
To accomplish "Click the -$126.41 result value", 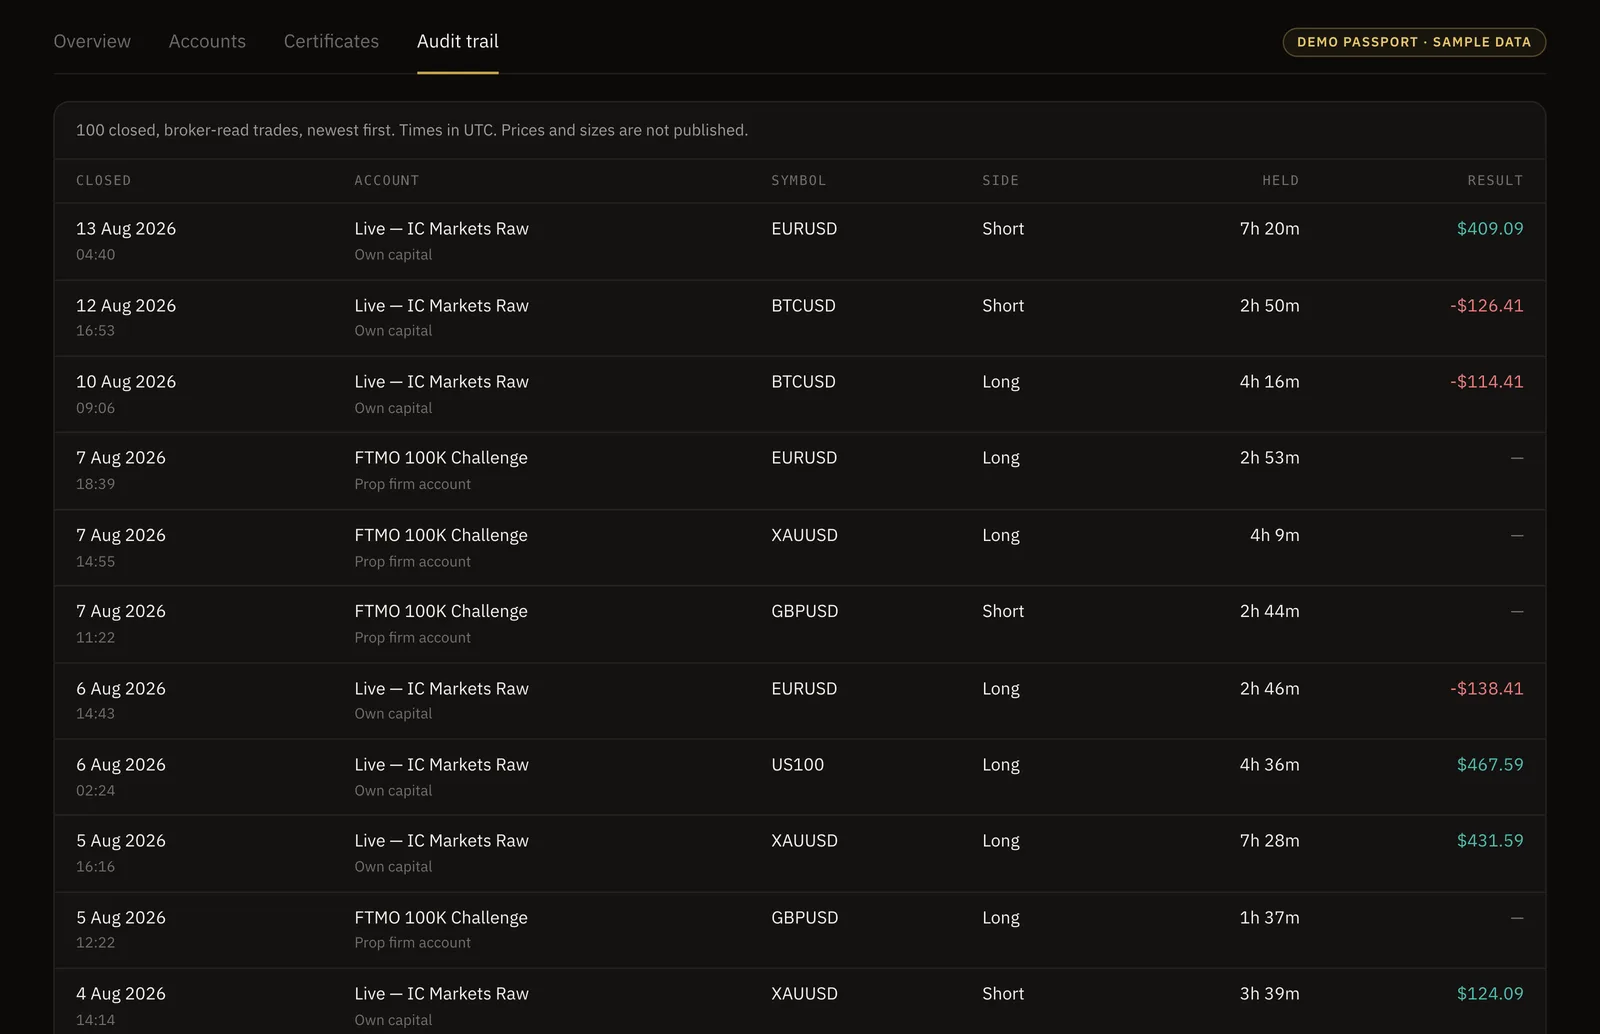I will pos(1487,306).
